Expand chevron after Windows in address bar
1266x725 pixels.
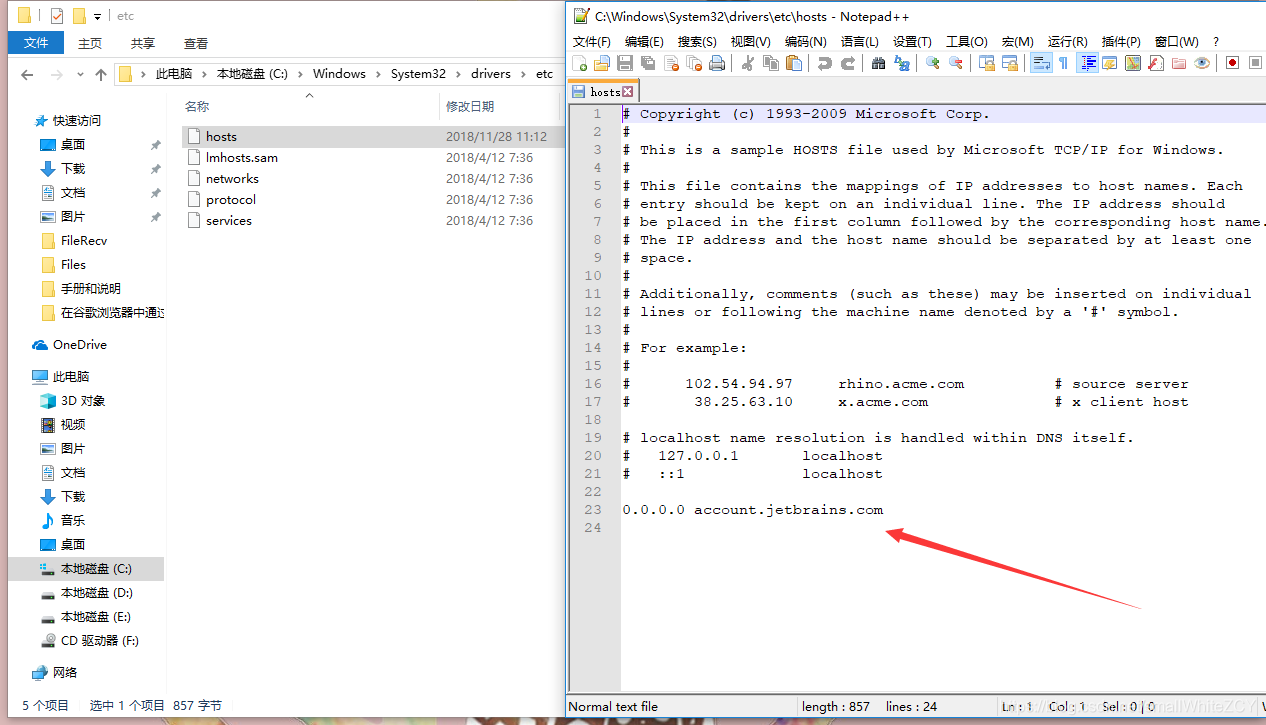pyautogui.click(x=378, y=74)
